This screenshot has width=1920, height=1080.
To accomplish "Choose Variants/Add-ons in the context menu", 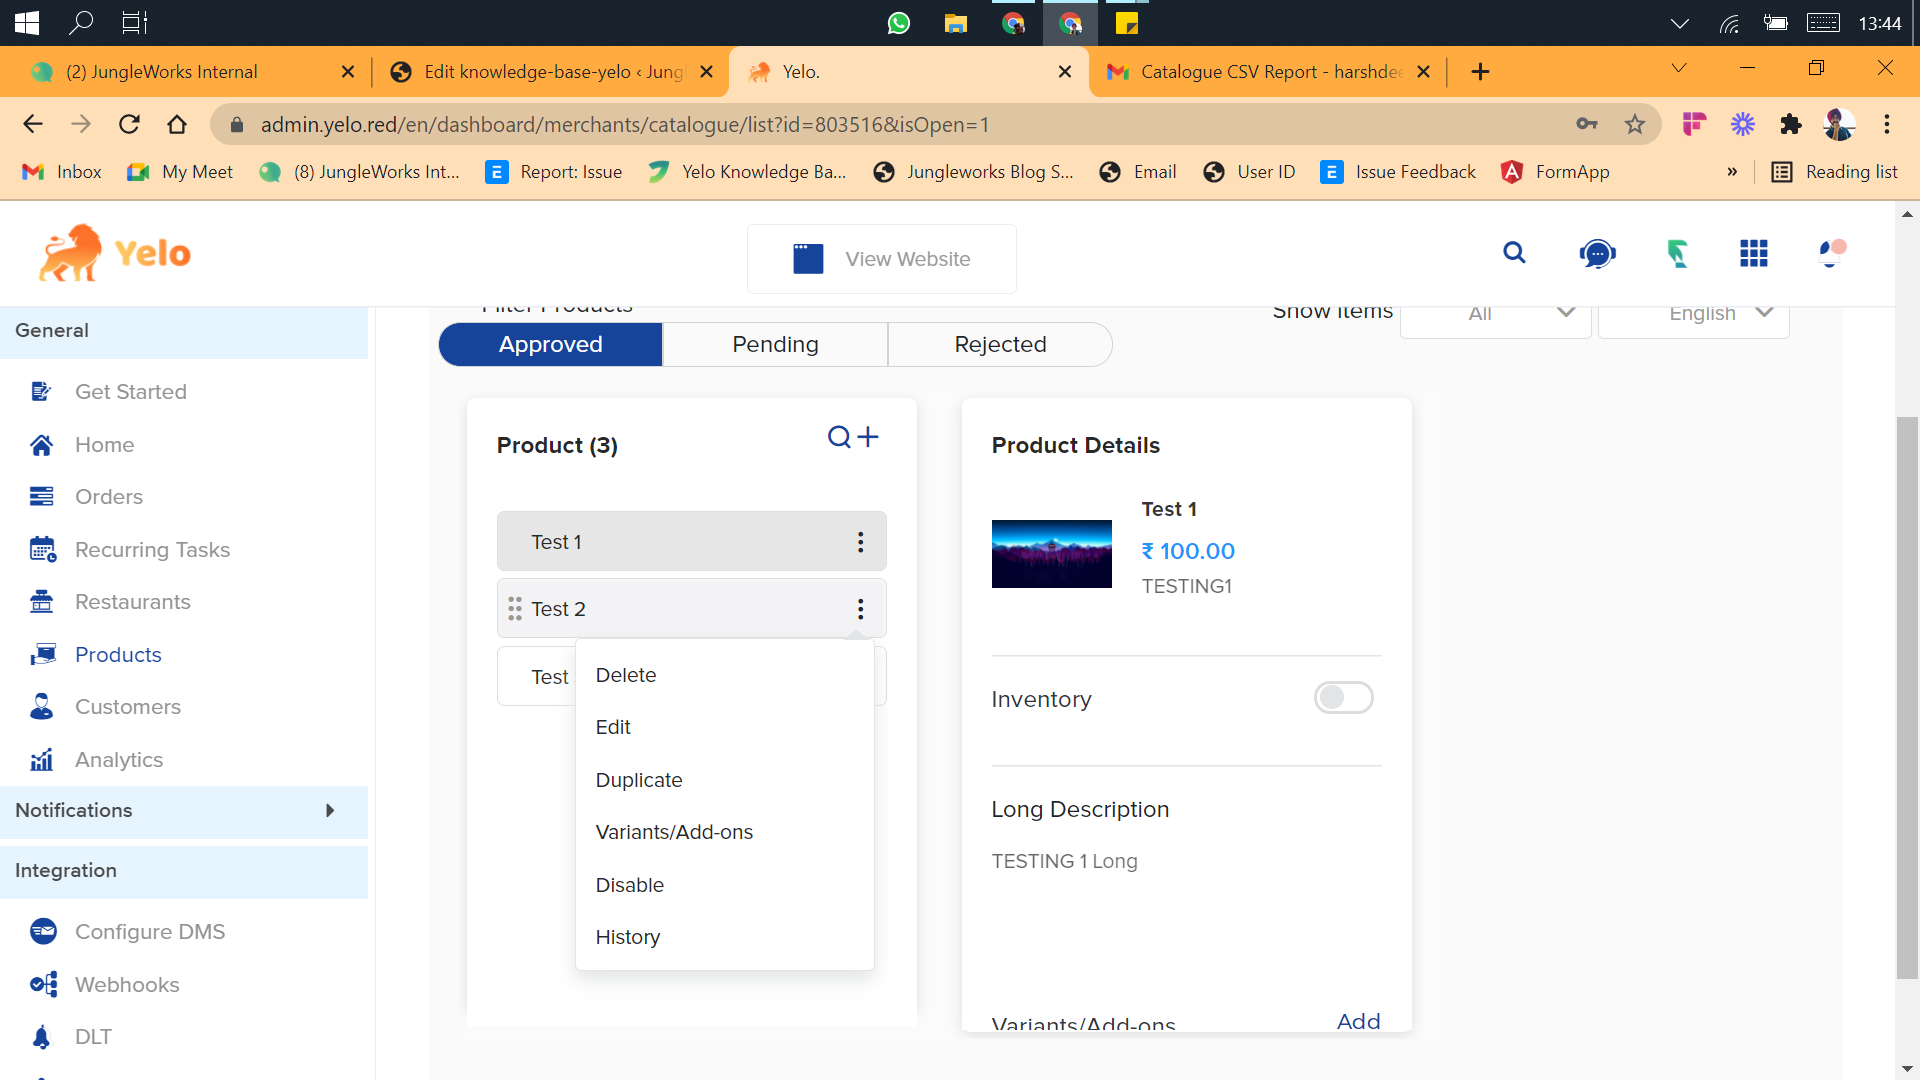I will [673, 832].
